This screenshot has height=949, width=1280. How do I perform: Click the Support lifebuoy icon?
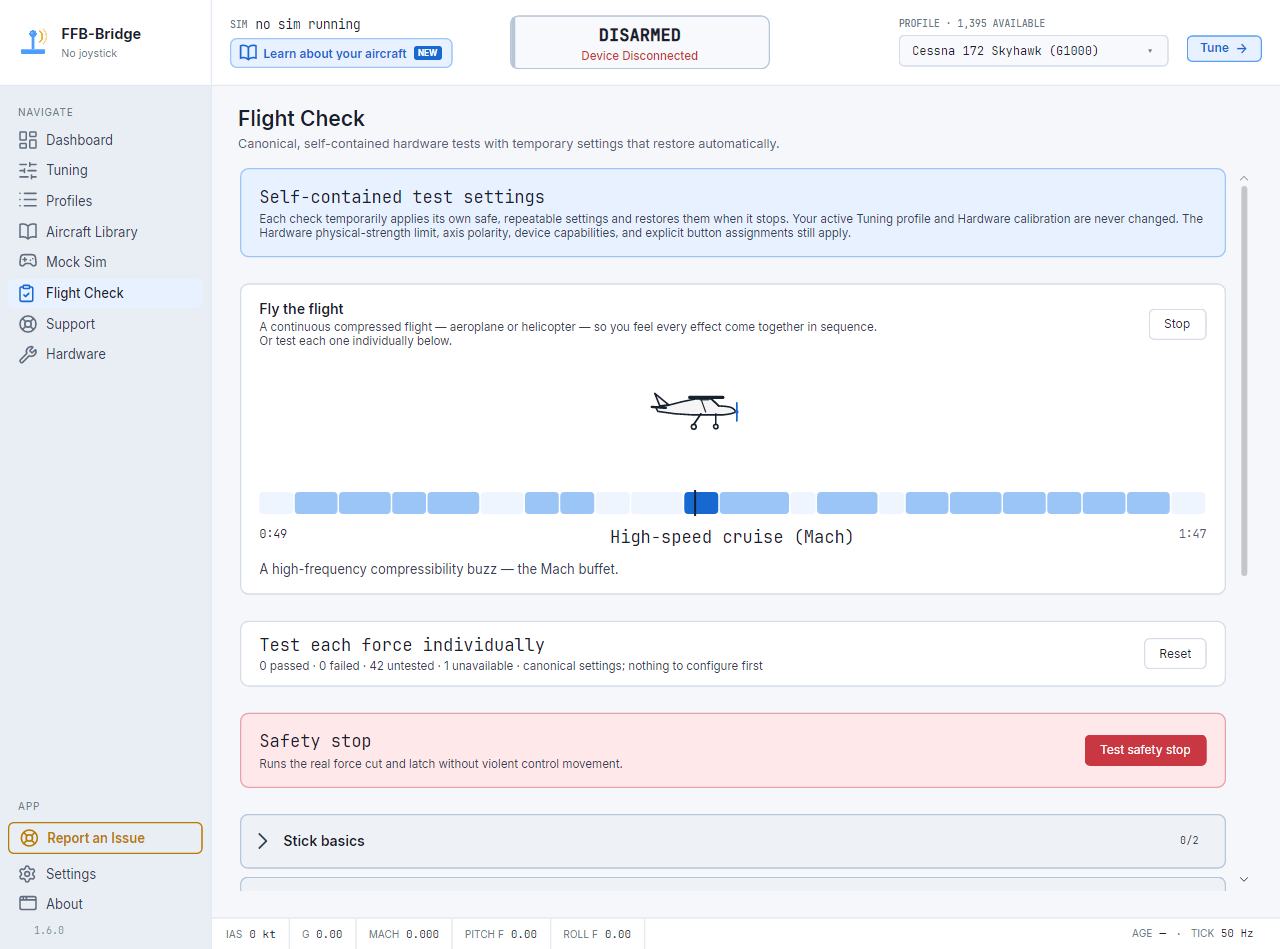[28, 324]
